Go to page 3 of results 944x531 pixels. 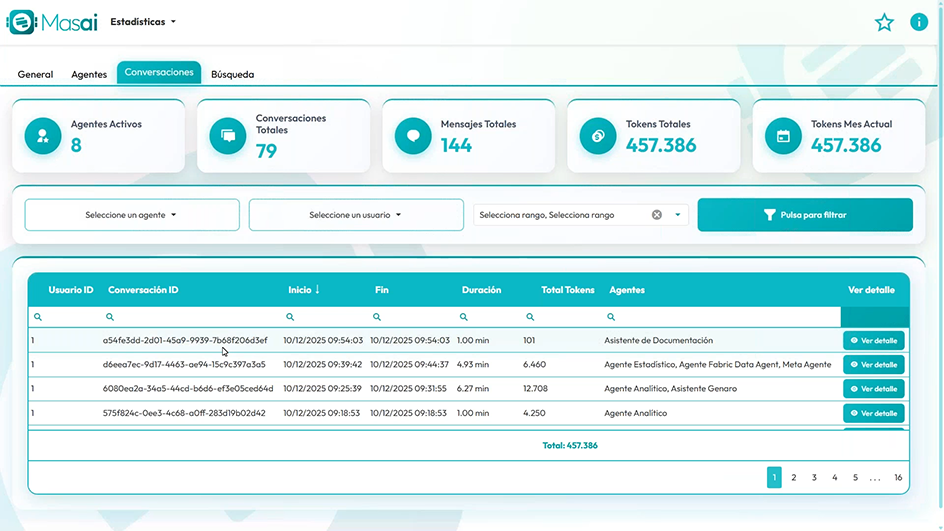click(x=814, y=478)
